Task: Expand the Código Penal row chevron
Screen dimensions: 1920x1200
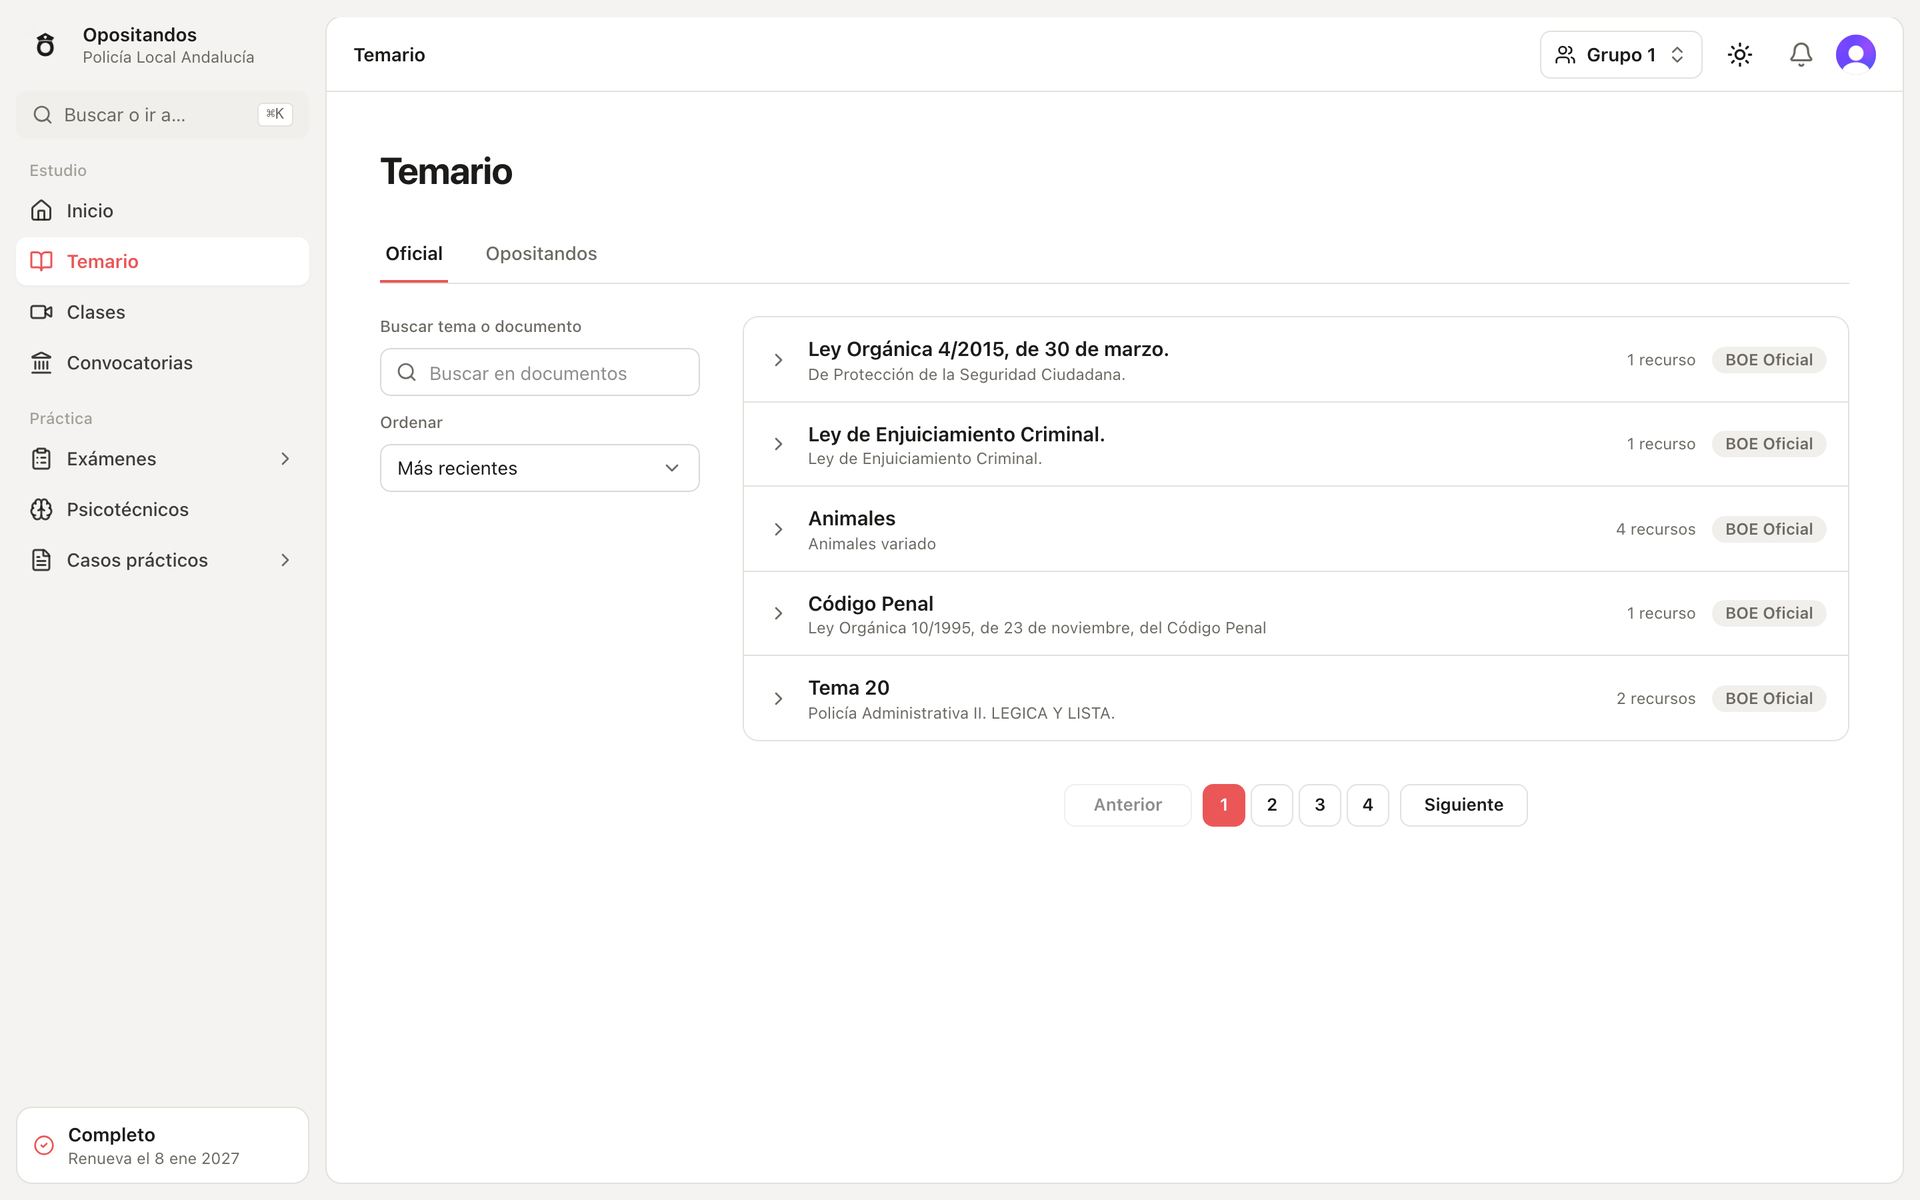Action: (778, 613)
